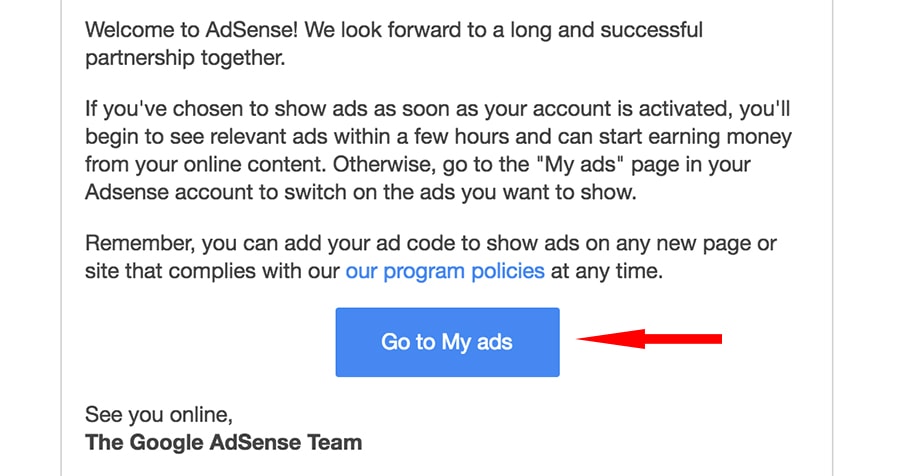
Task: Click the words "at any time." after the link
Action: coord(607,270)
